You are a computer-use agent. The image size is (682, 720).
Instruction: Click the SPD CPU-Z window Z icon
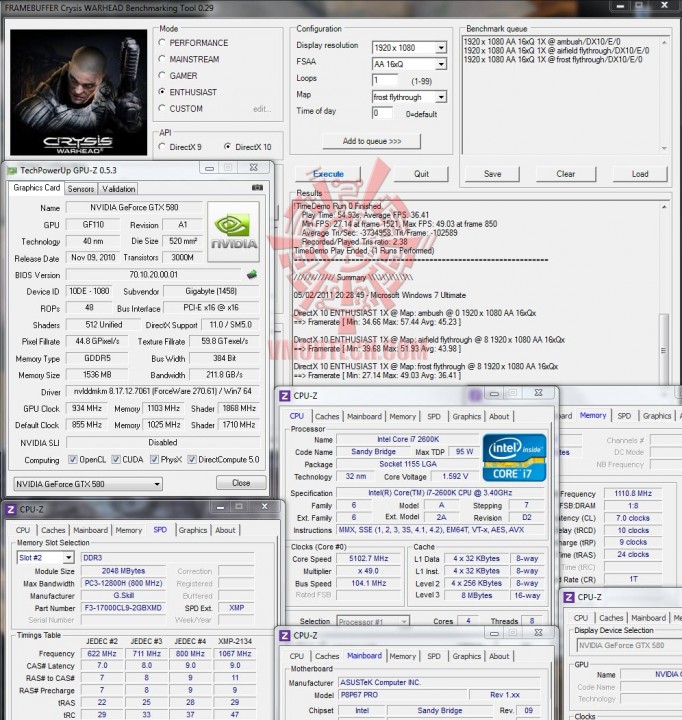tap(10, 509)
